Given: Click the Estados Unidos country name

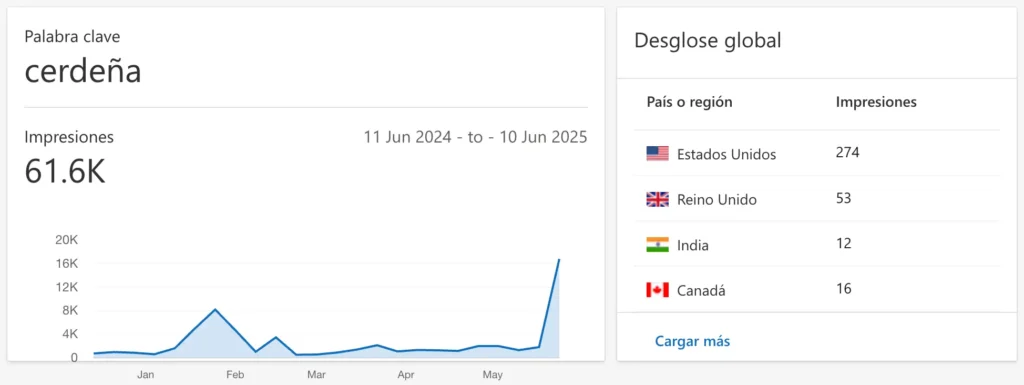Looking at the screenshot, I should click(x=726, y=155).
